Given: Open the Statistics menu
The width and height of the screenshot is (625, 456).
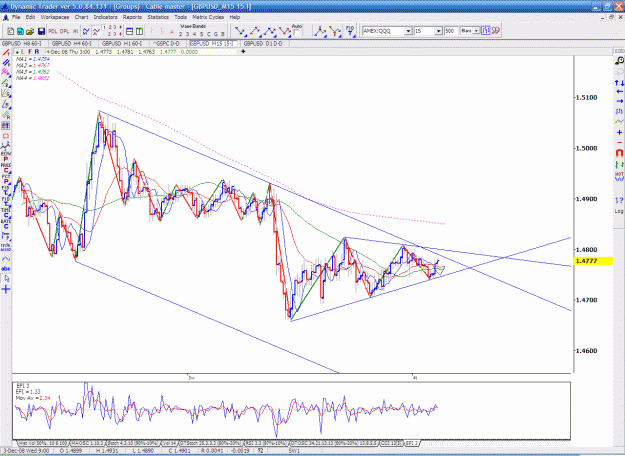Looking at the screenshot, I should point(158,17).
